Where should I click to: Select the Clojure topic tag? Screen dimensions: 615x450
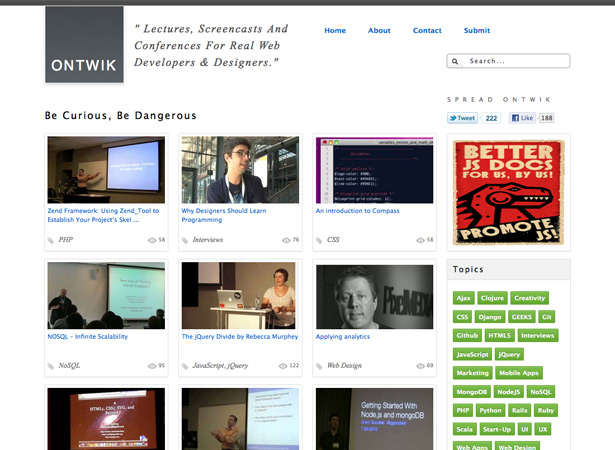pyautogui.click(x=492, y=298)
